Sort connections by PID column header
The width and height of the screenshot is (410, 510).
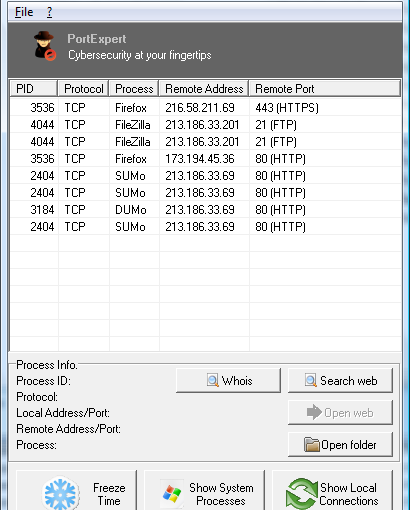pyautogui.click(x=33, y=89)
